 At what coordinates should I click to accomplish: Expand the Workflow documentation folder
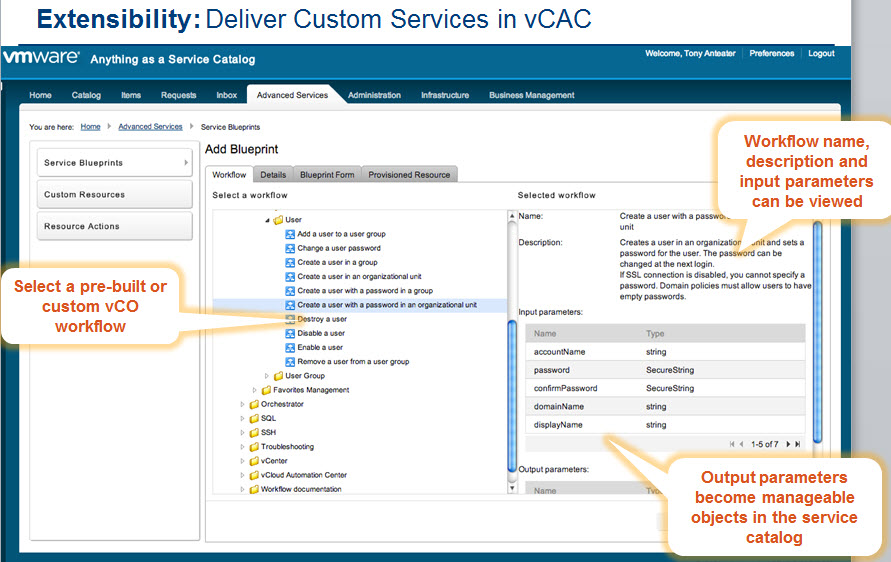click(x=243, y=489)
